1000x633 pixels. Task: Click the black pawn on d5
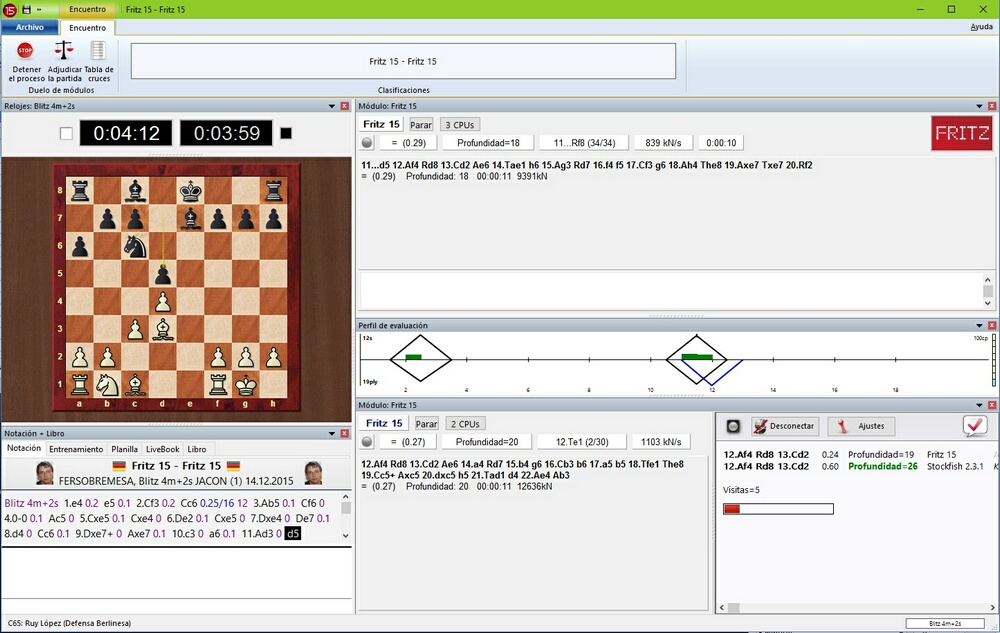point(163,273)
